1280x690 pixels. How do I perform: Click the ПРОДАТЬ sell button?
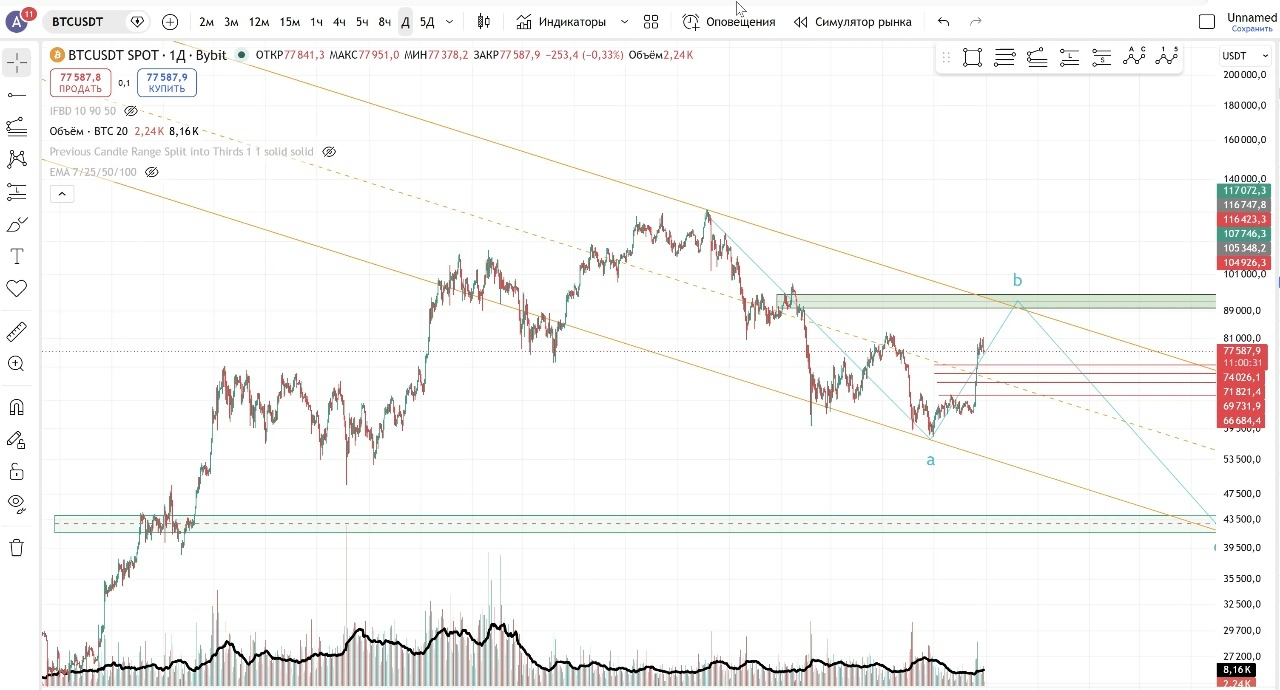(x=80, y=83)
